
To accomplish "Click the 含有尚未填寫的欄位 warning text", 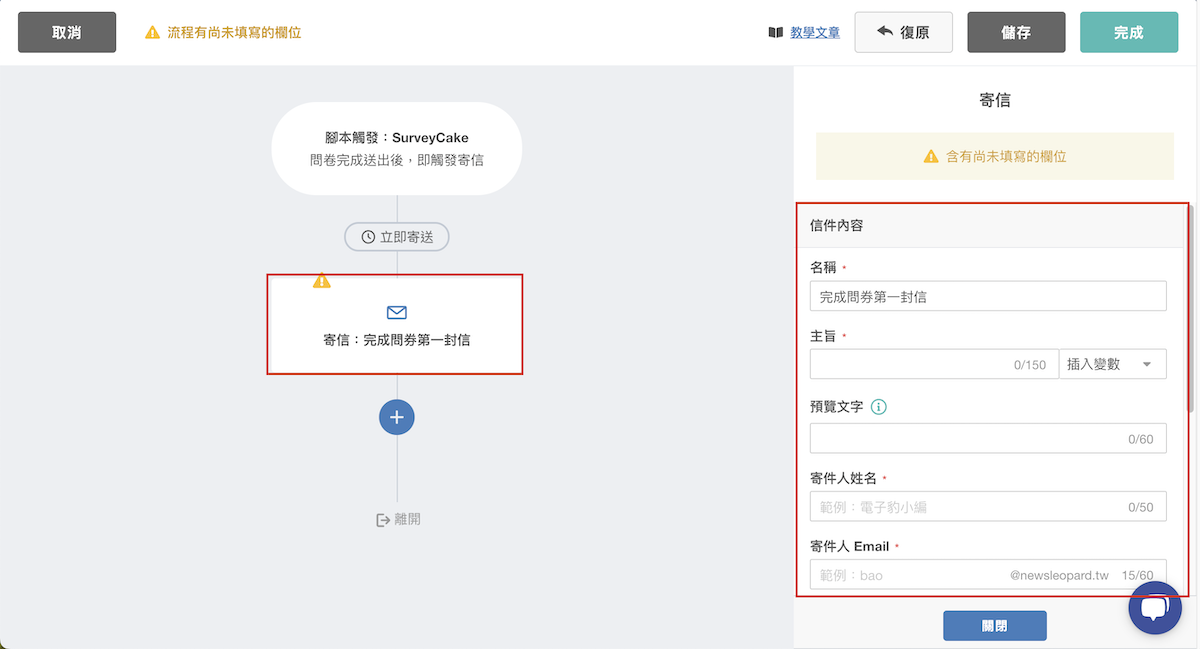I will 1007,157.
